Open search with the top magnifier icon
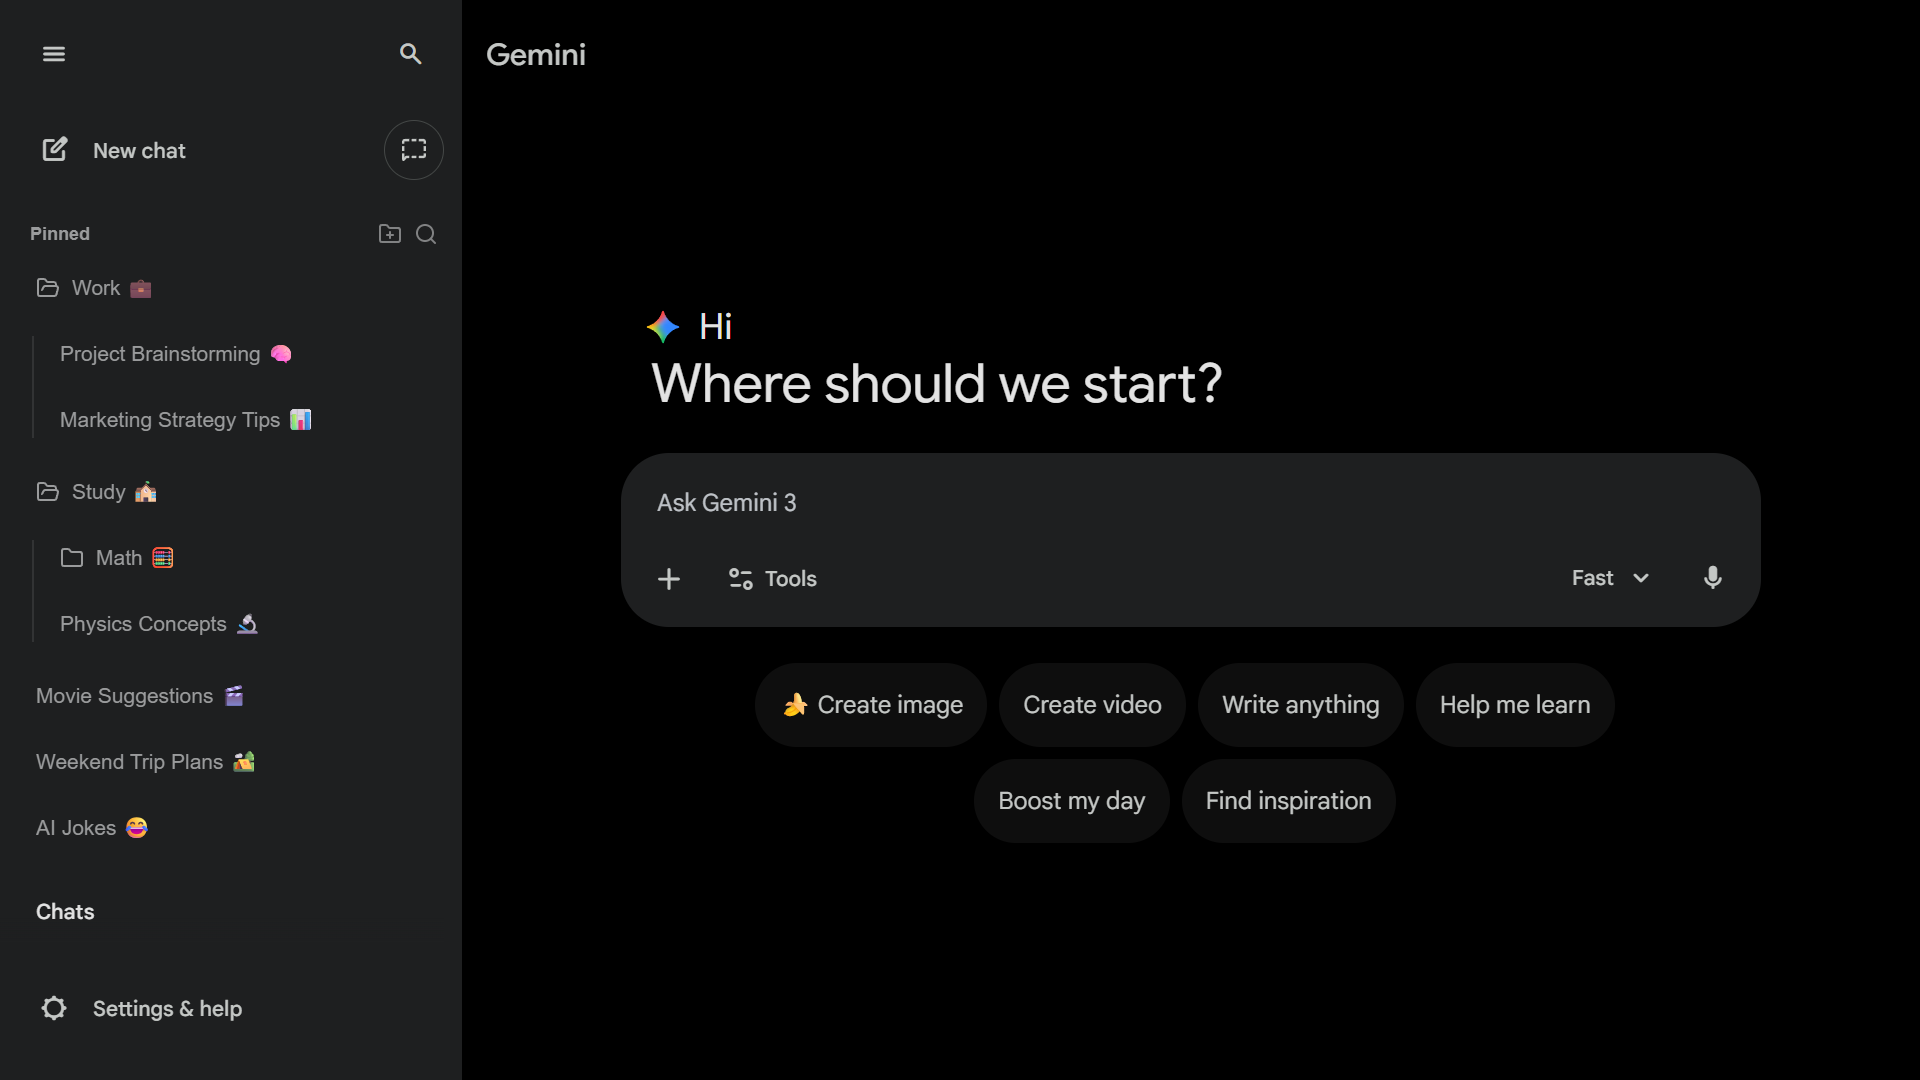The width and height of the screenshot is (1920, 1080). [410, 54]
